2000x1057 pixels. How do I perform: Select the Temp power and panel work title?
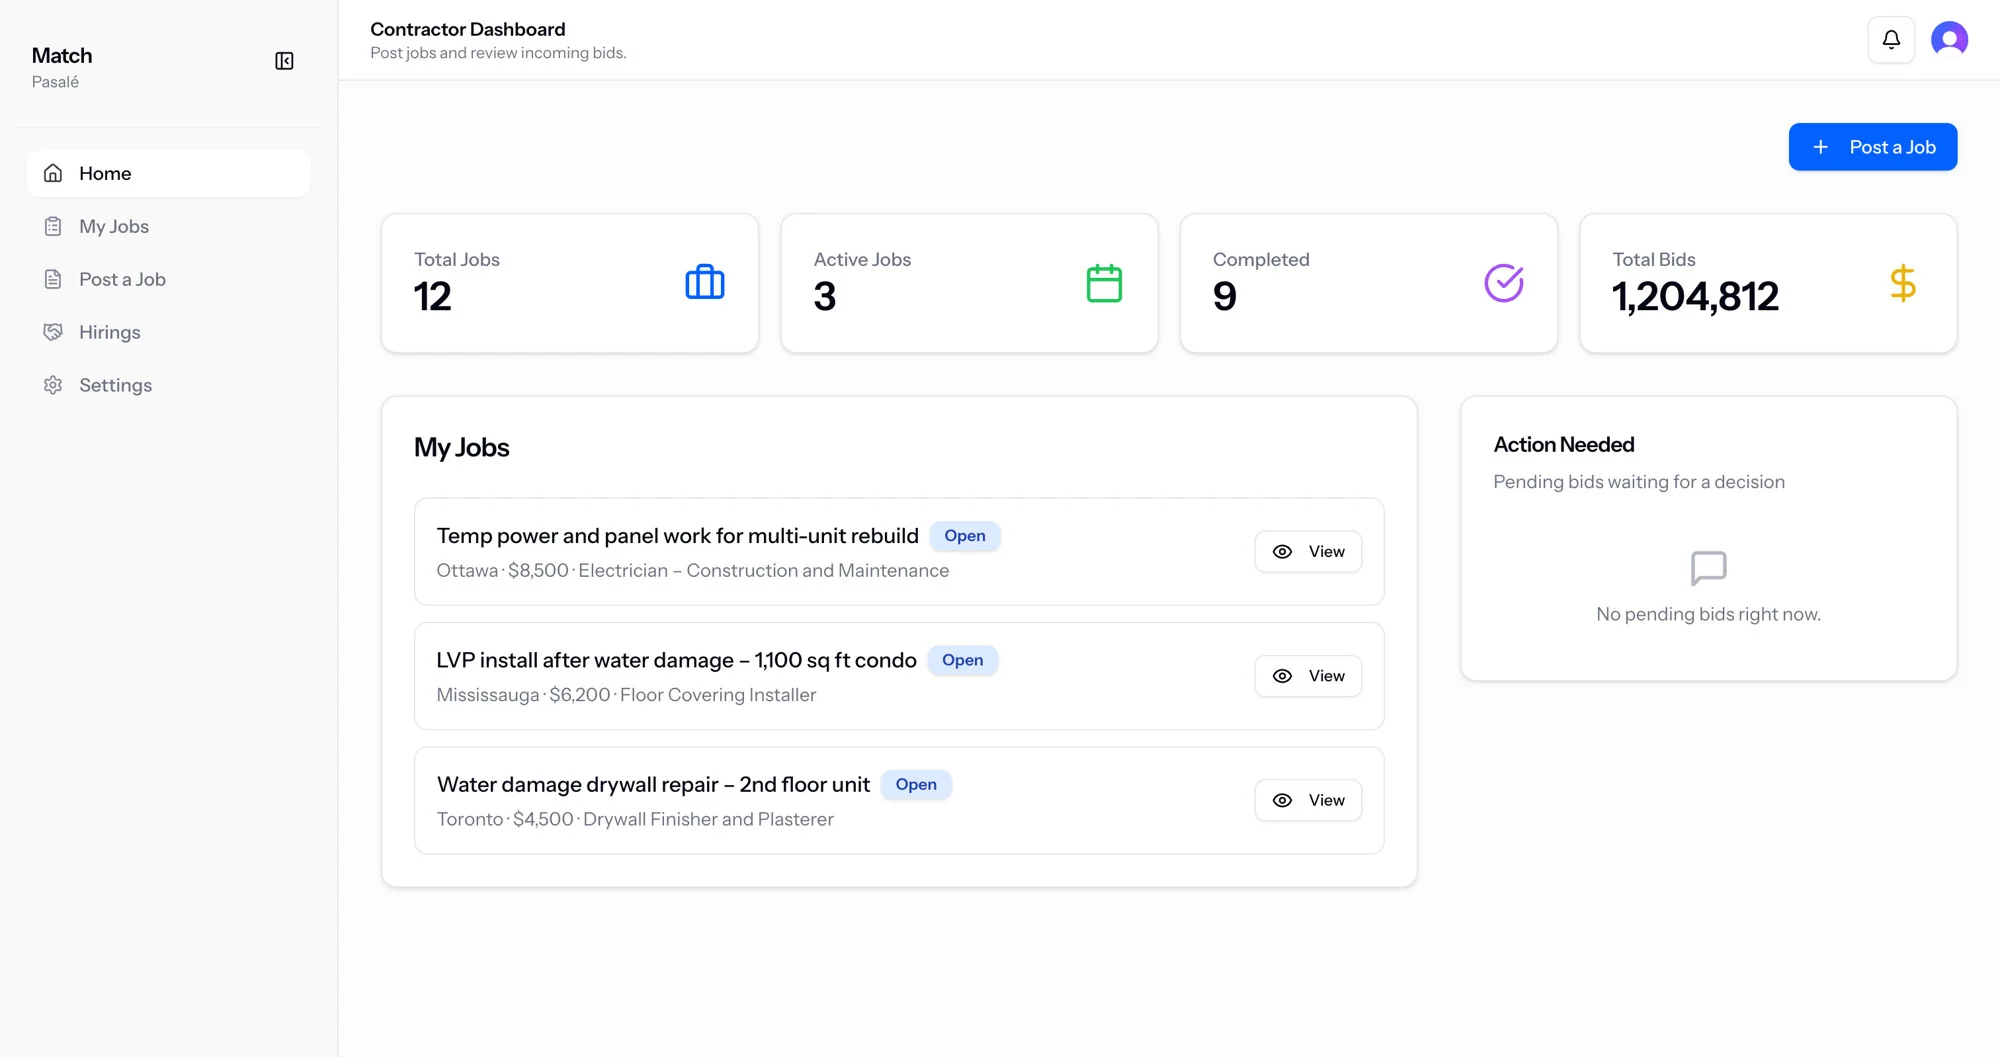click(677, 536)
